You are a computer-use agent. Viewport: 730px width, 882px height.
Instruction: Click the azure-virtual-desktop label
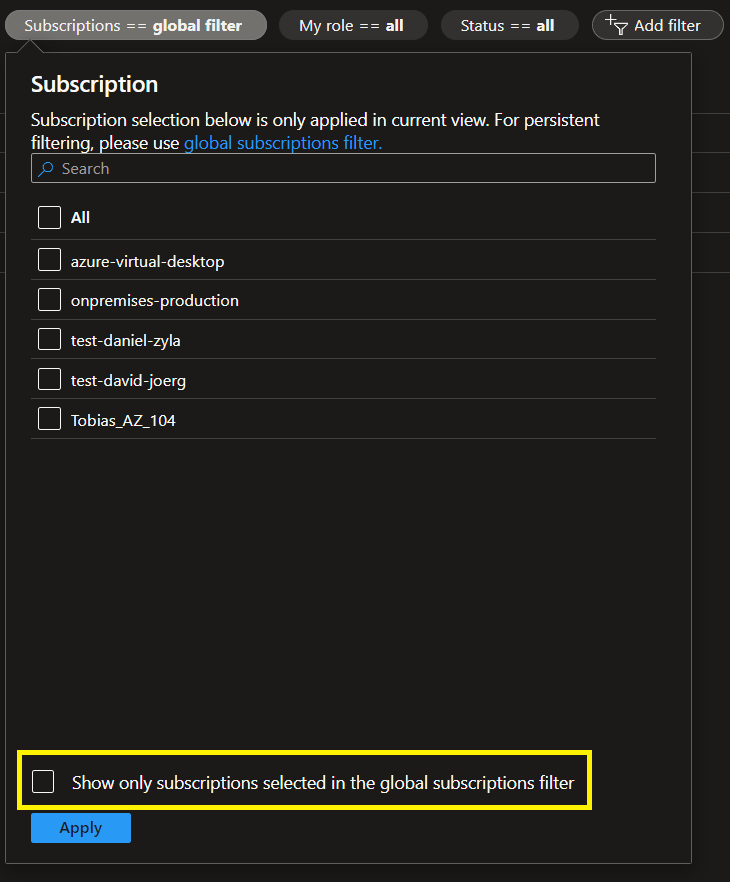point(147,261)
